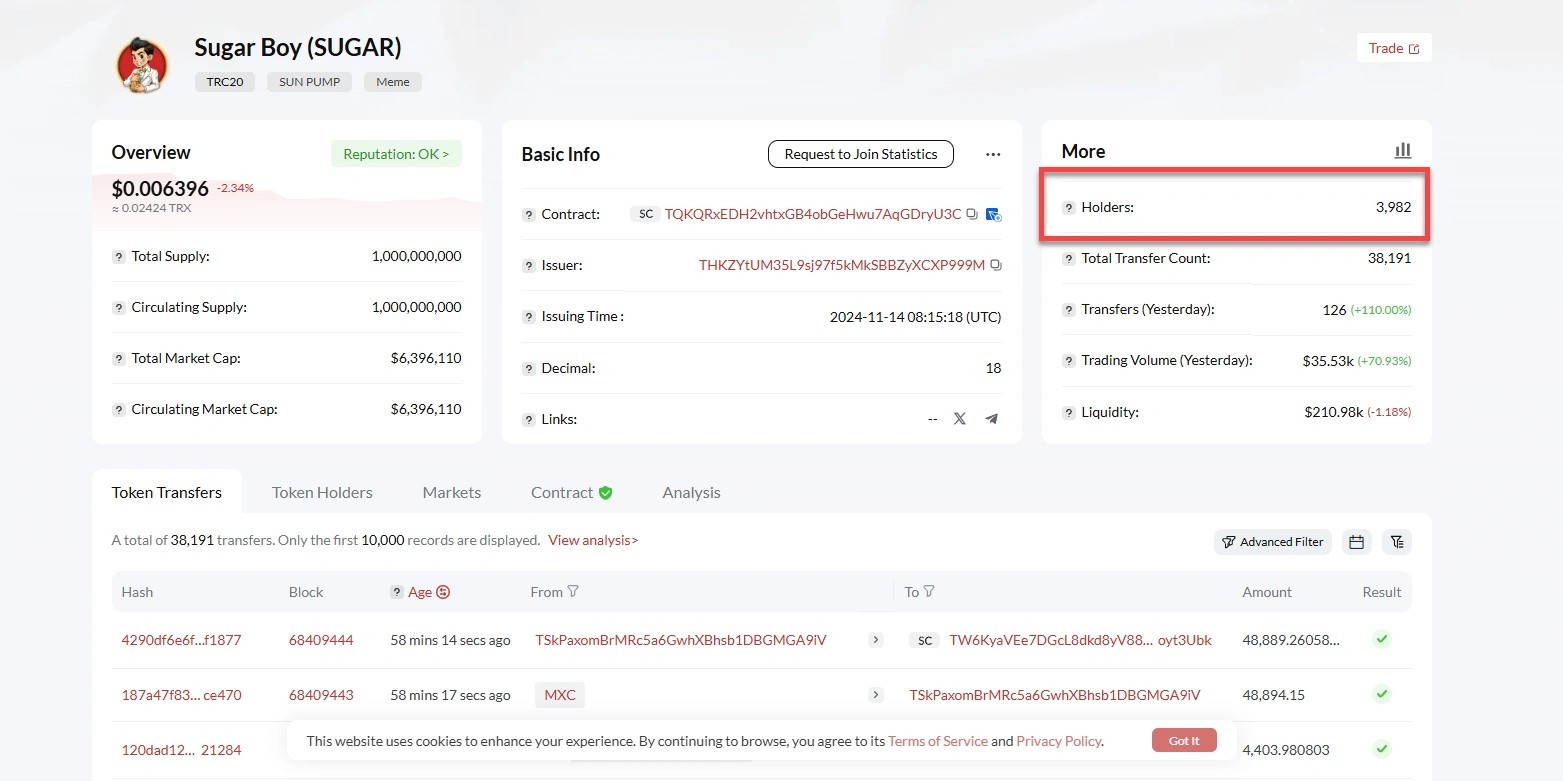Viewport: 1563px width, 781px height.
Task: Click help icon beside Circulating Market Cap
Action: click(x=119, y=410)
